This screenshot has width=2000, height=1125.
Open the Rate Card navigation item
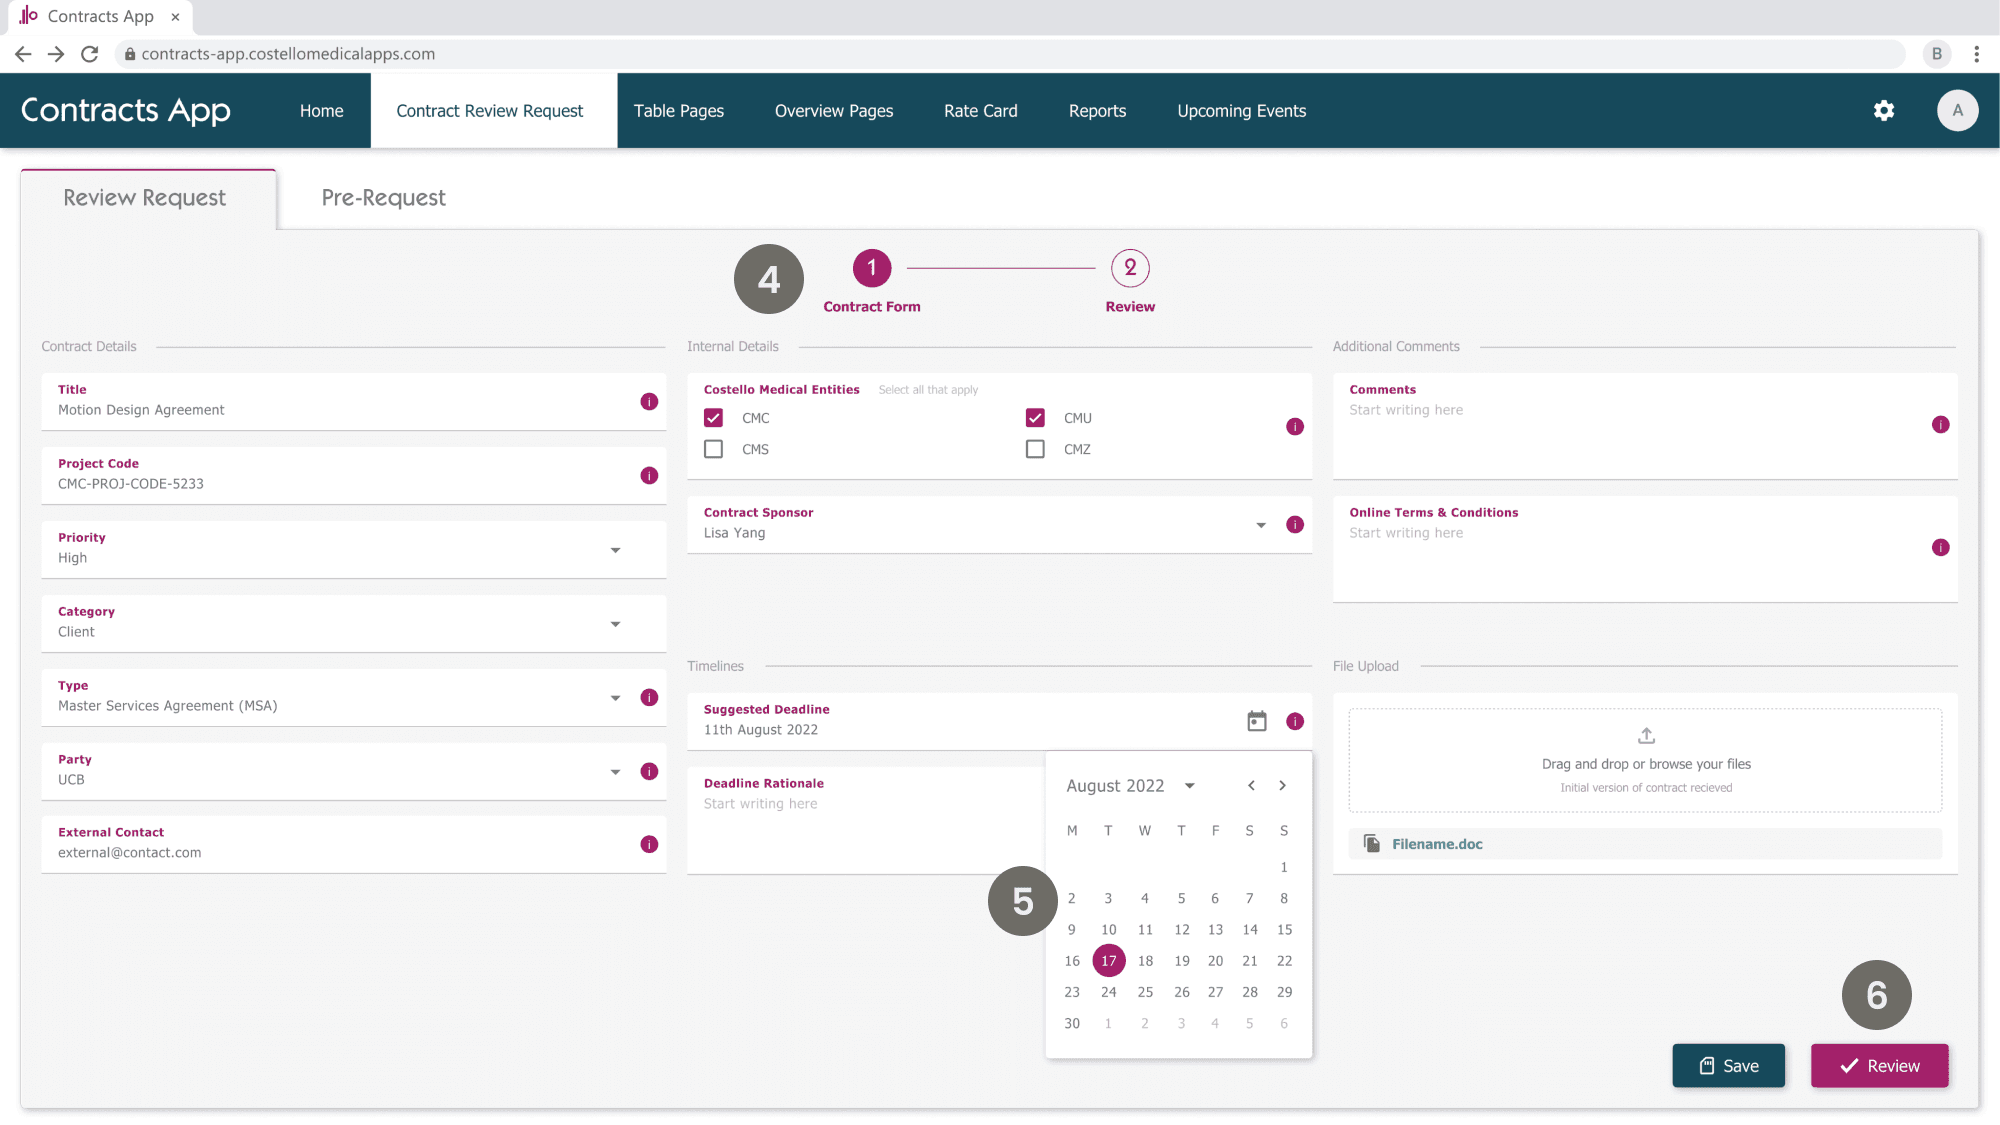pos(980,110)
